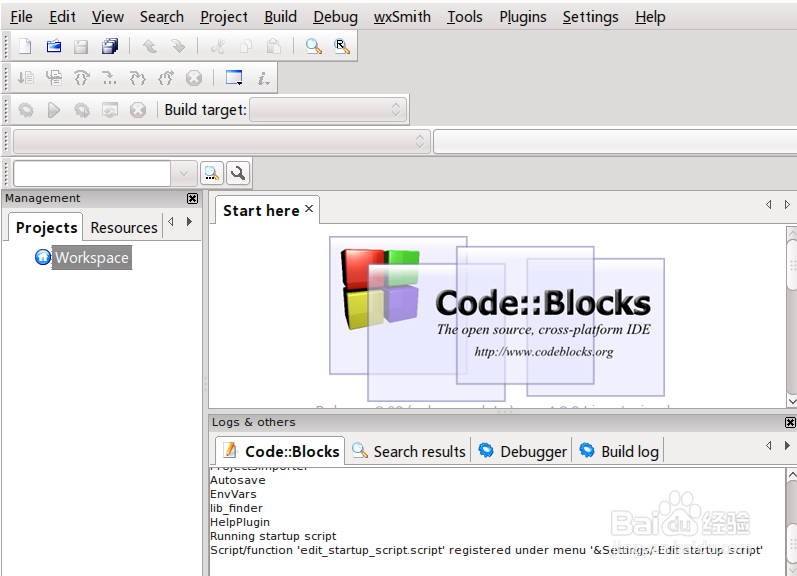Select the Workspace tree node
The image size is (797, 576).
92,258
